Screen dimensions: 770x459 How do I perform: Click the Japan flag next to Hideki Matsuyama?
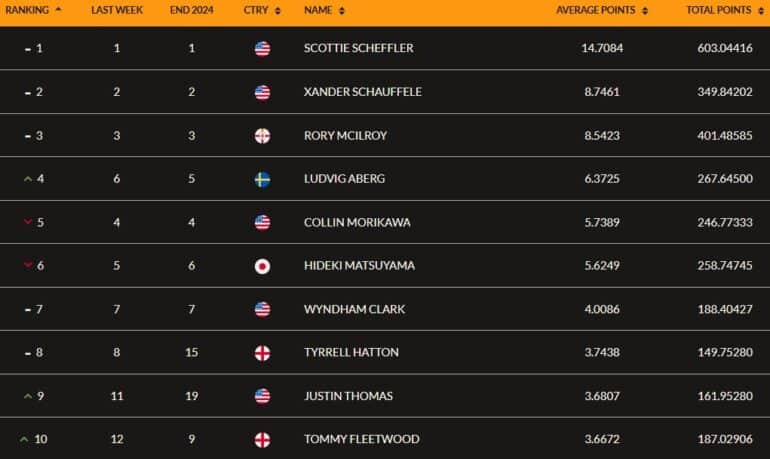(262, 266)
